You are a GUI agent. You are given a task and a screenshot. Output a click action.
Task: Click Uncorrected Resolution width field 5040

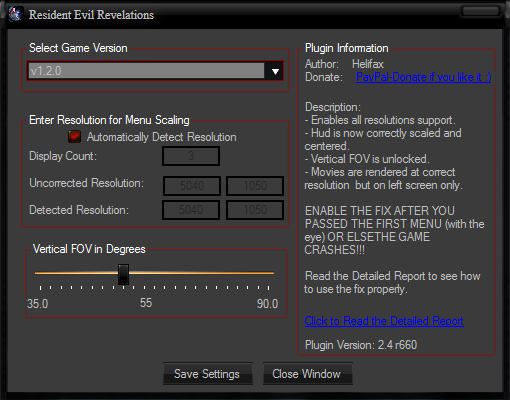[x=192, y=186]
